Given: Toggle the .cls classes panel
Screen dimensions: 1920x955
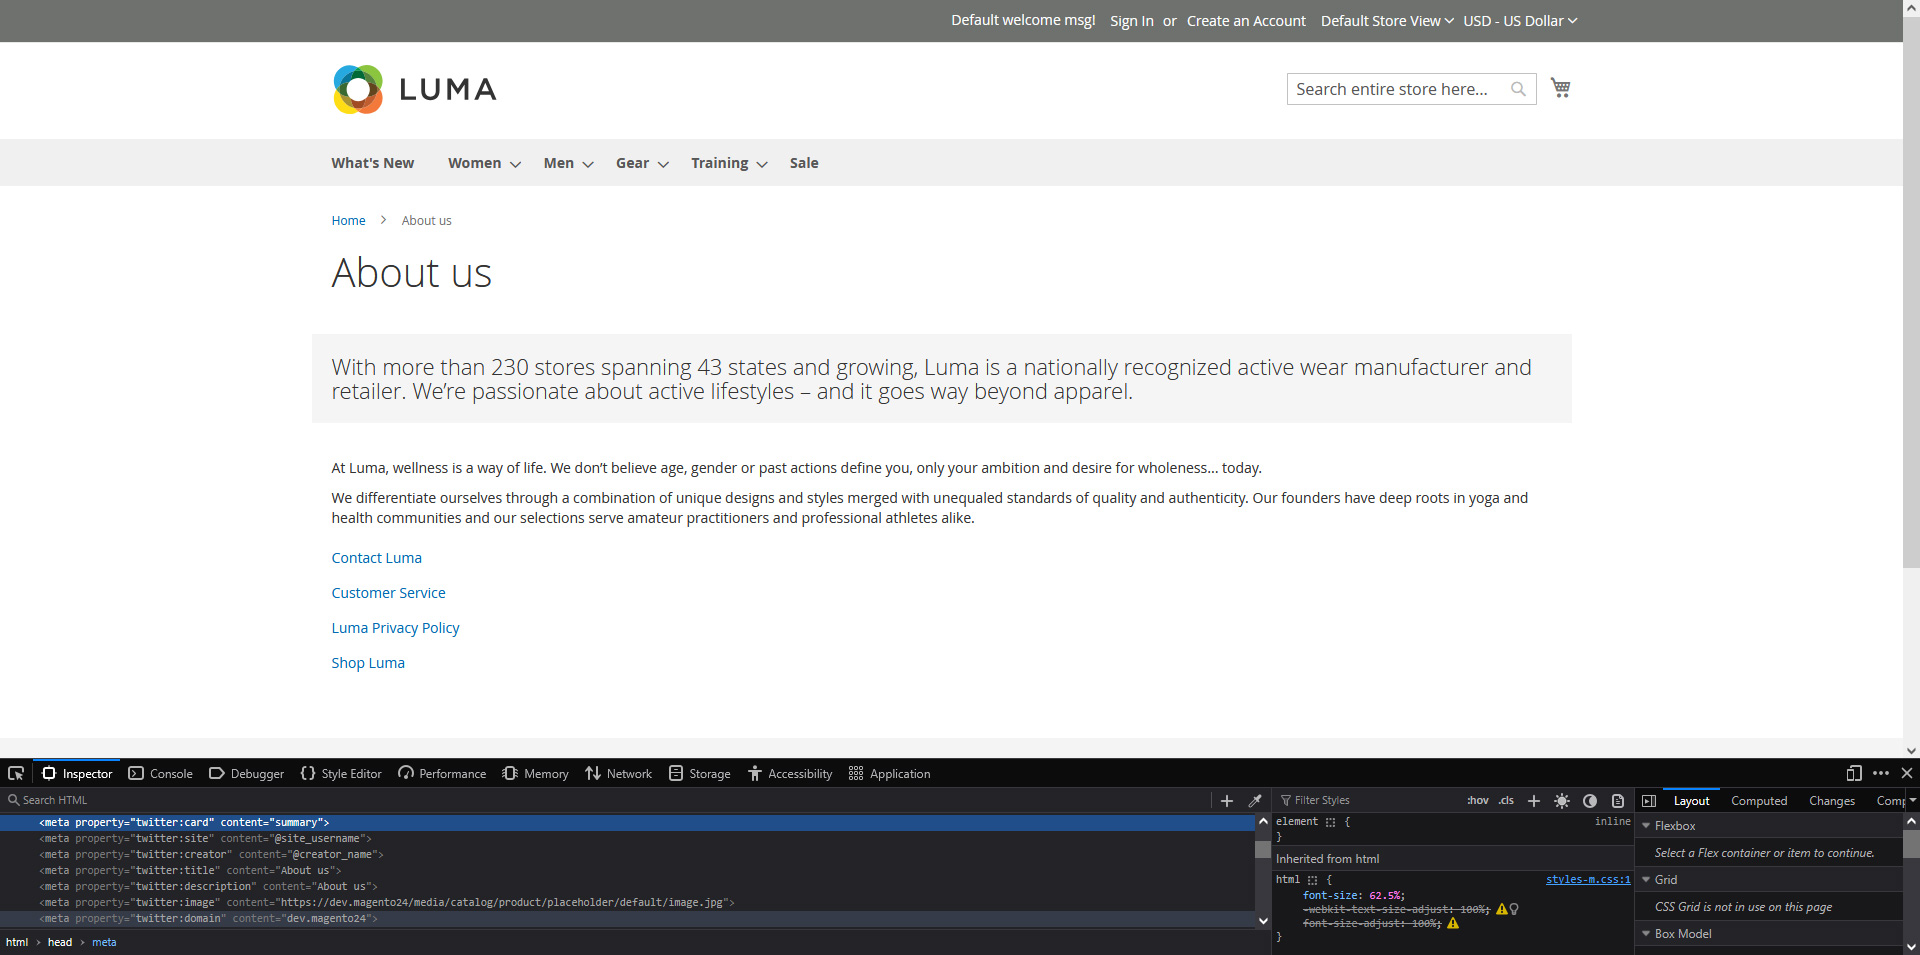Looking at the screenshot, I should [1506, 800].
